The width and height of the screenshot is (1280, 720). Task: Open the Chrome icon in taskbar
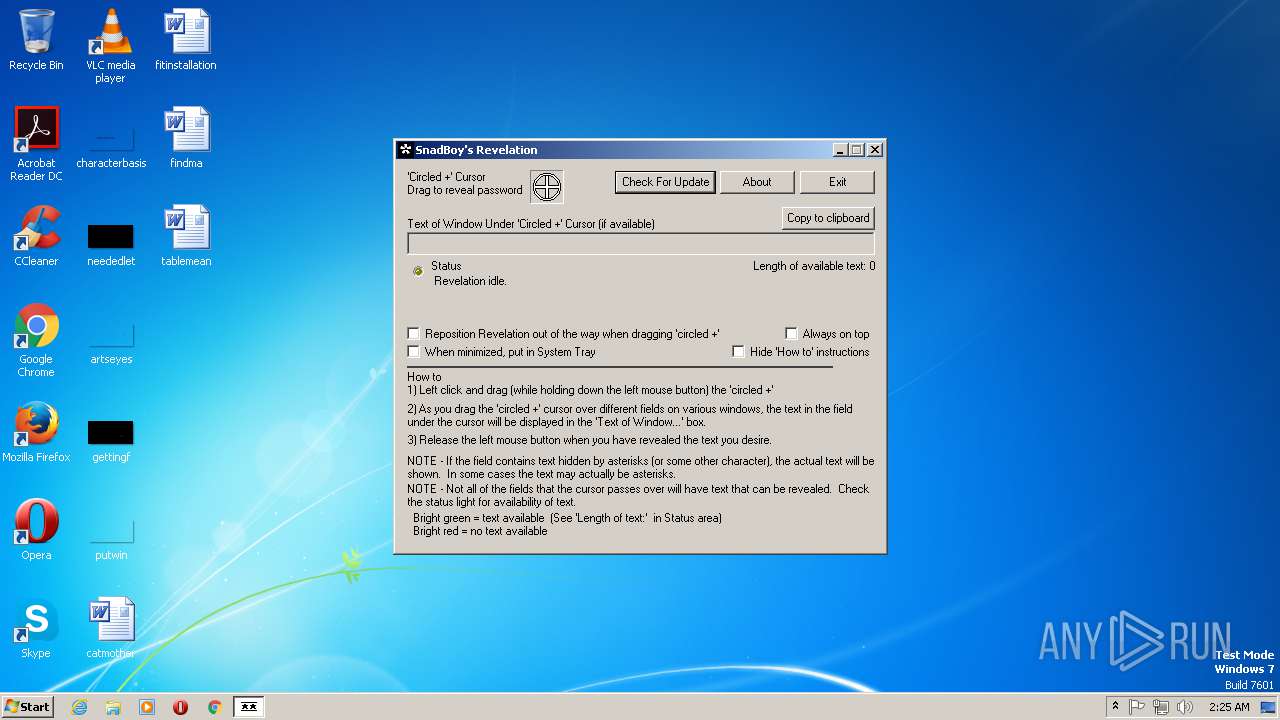click(214, 707)
